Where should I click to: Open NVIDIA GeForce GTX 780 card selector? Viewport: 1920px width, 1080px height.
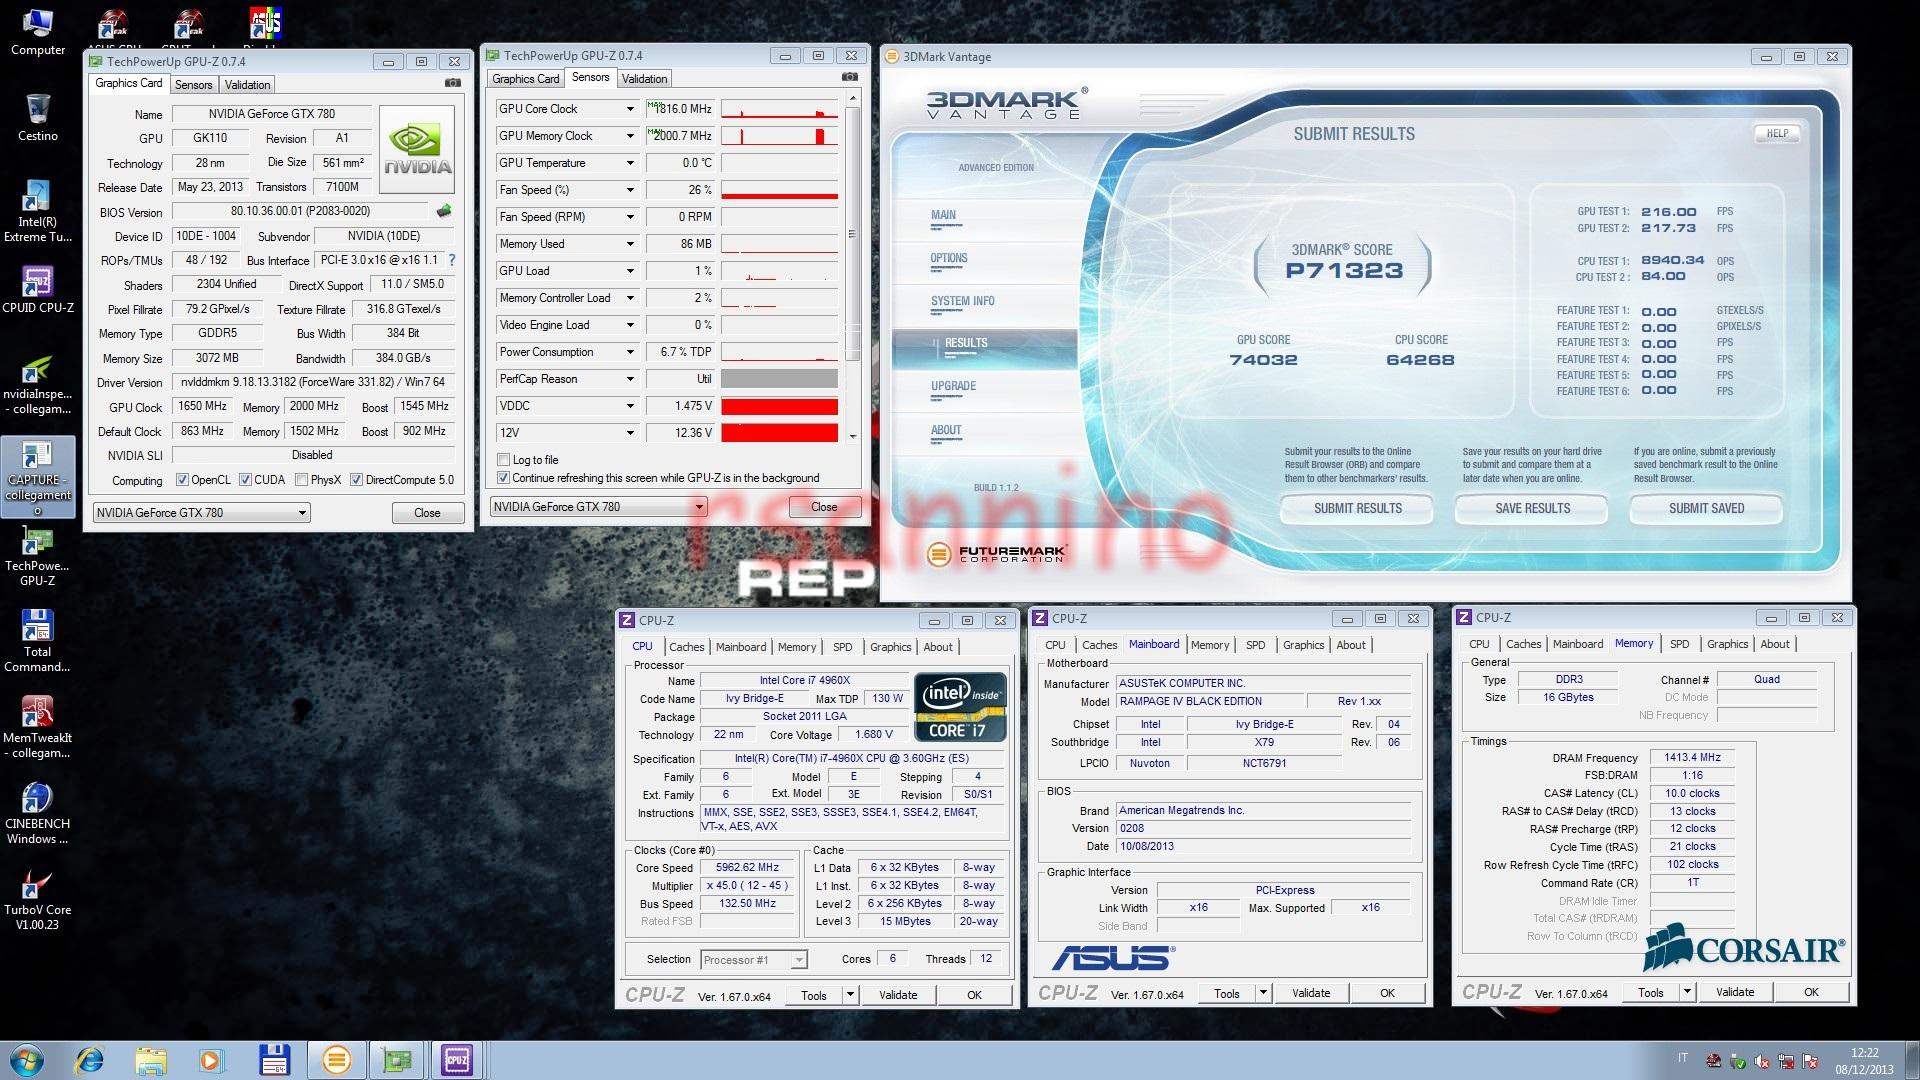(201, 513)
